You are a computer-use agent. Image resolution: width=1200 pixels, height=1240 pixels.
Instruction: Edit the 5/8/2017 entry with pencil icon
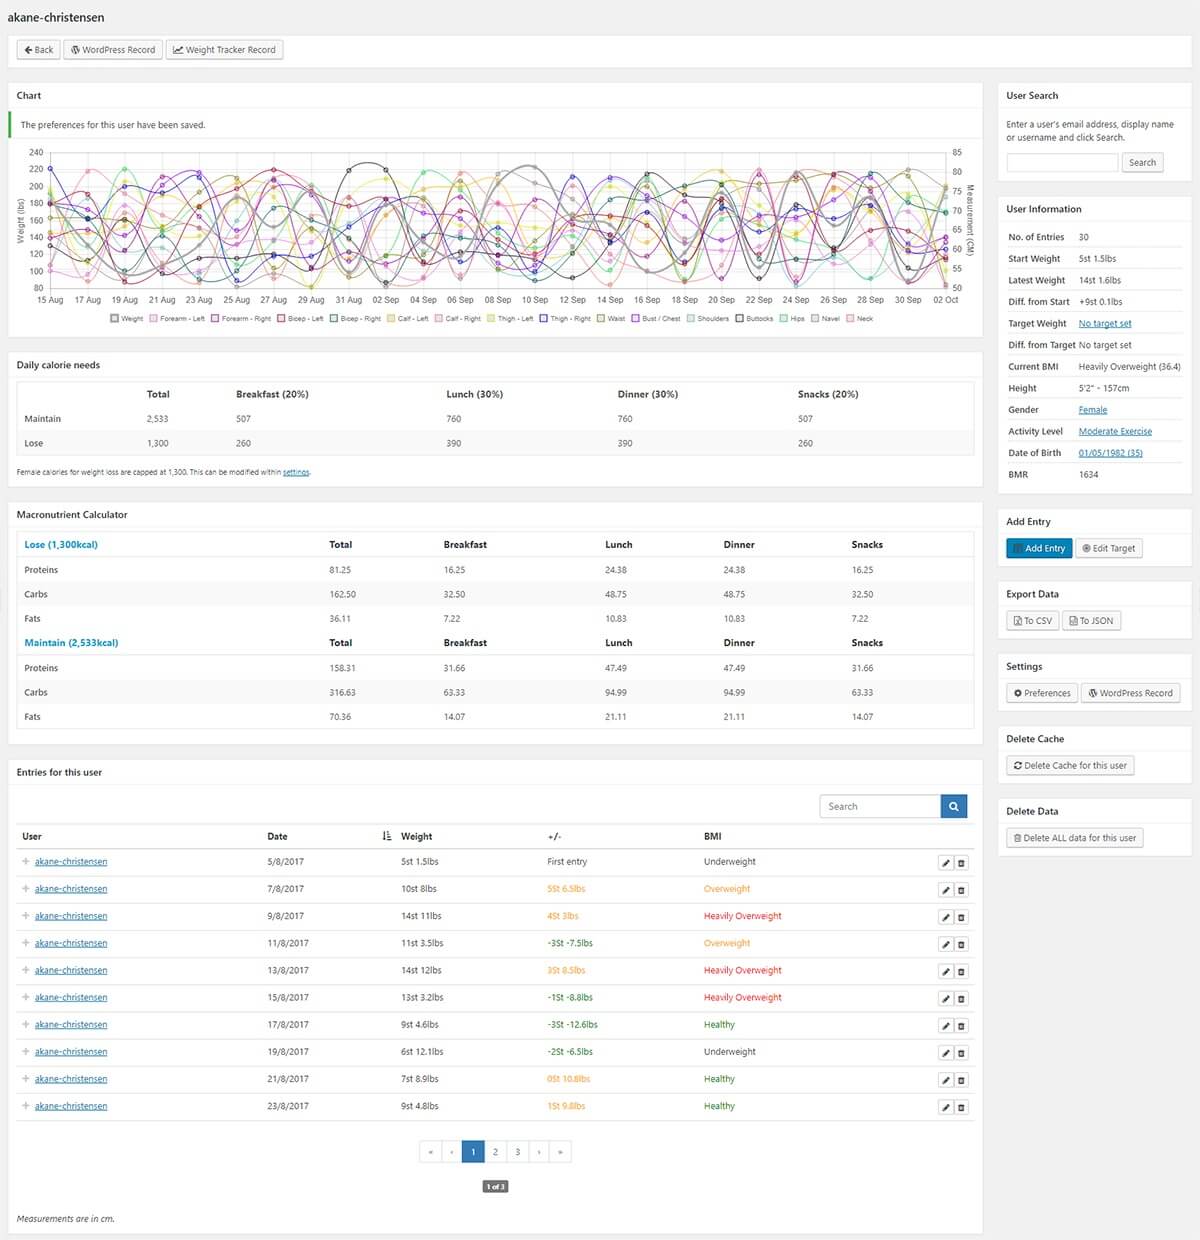pos(945,863)
